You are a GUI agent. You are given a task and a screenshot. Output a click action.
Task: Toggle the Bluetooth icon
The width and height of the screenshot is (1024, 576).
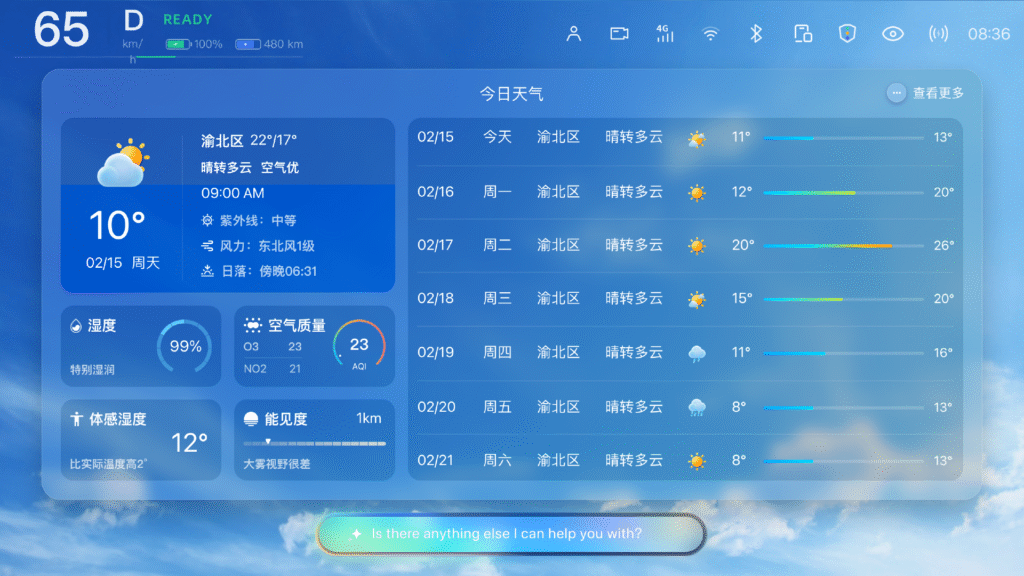click(x=756, y=34)
